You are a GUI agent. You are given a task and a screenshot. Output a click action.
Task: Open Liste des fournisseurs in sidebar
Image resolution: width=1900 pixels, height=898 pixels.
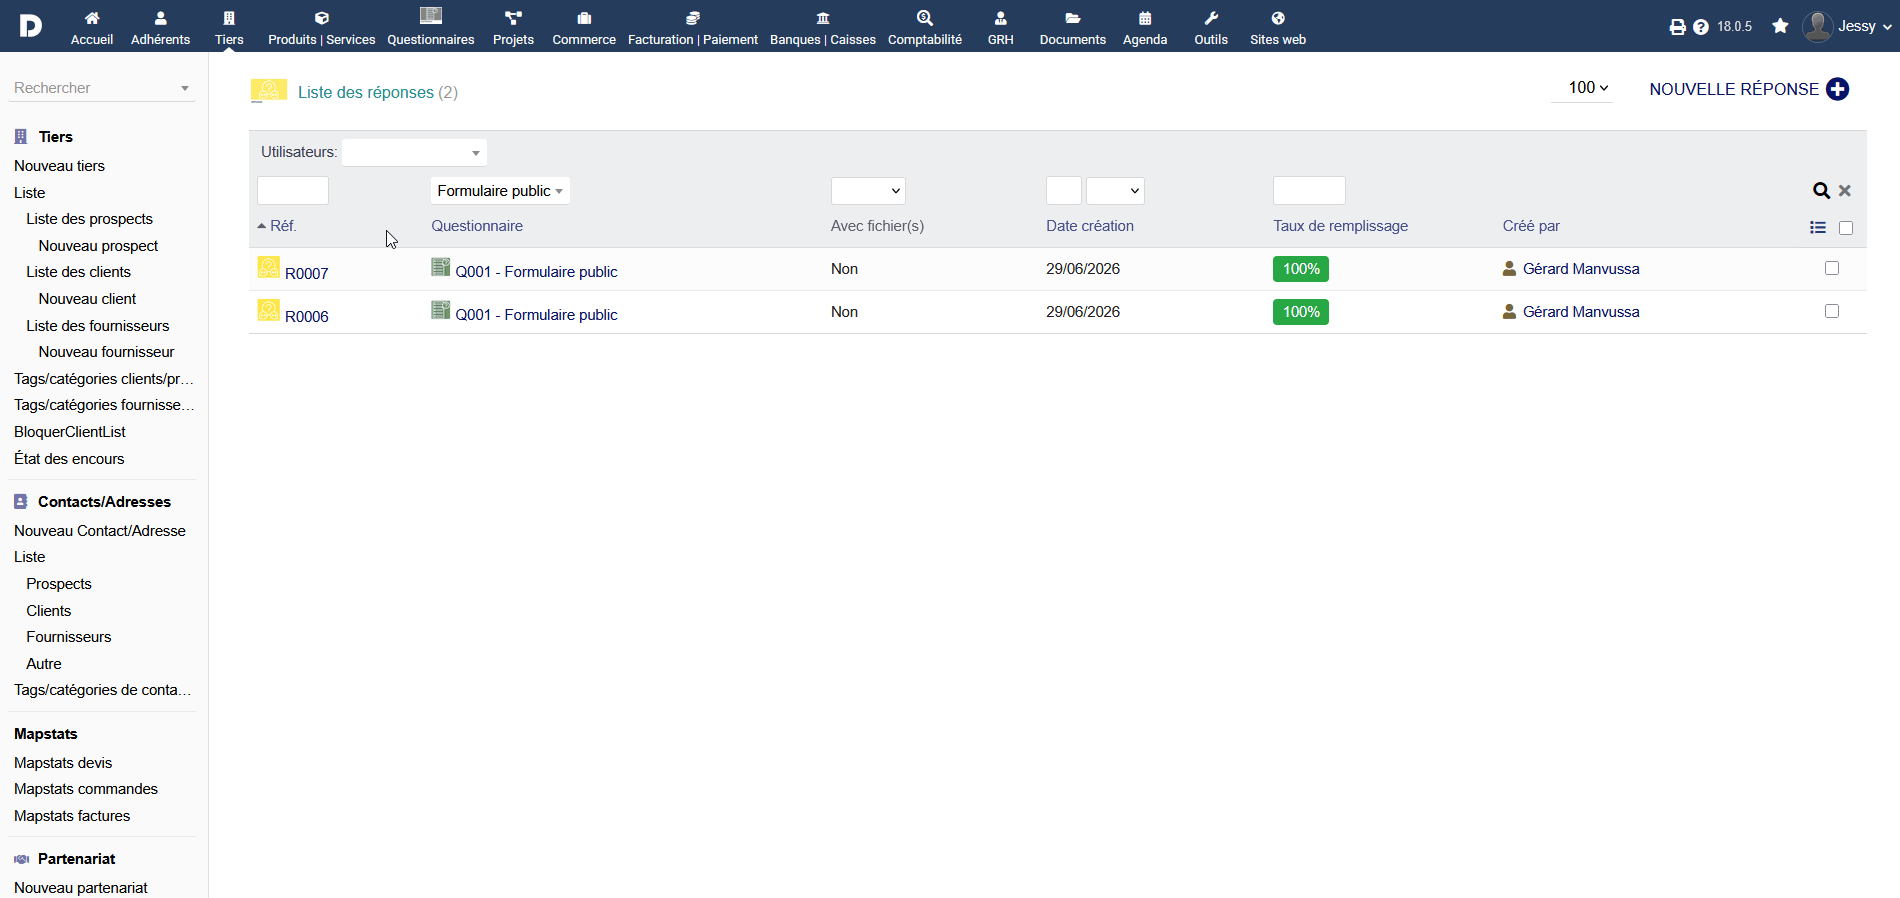click(x=98, y=326)
